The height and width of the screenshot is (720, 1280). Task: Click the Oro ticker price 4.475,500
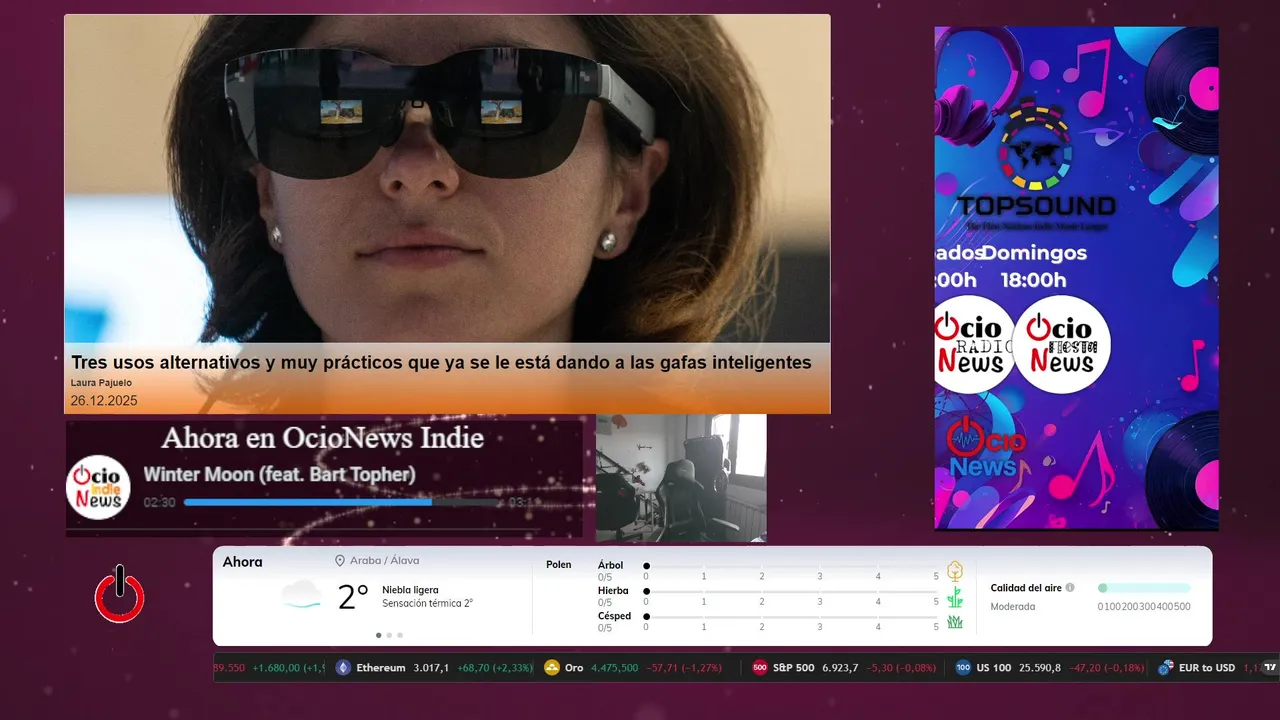(615, 668)
